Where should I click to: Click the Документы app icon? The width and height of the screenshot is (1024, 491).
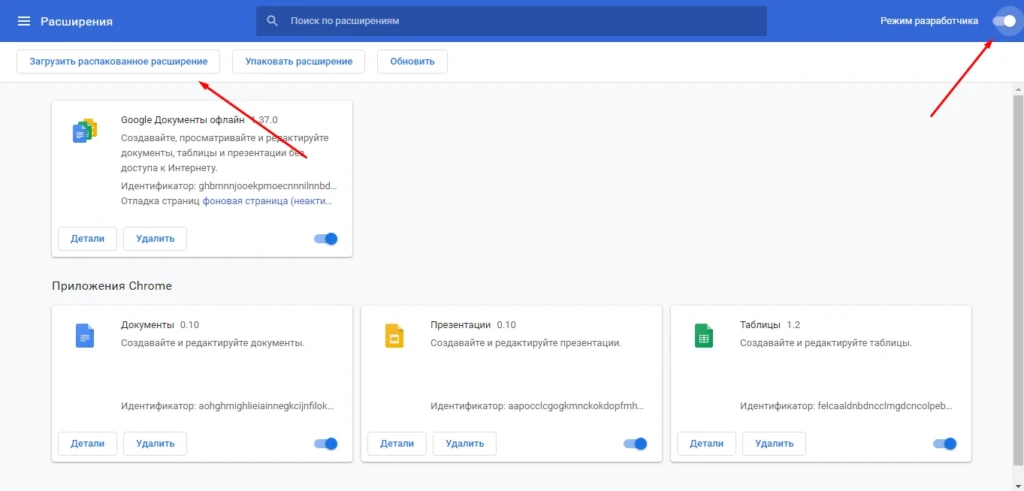point(85,336)
